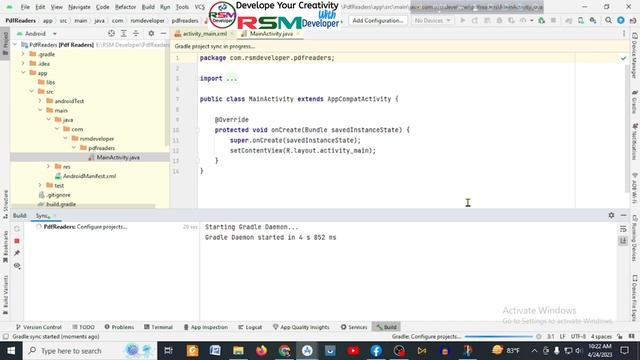Viewport: 640px width, 360px height.
Task: Expand the .gradle folder
Action: 23,54
